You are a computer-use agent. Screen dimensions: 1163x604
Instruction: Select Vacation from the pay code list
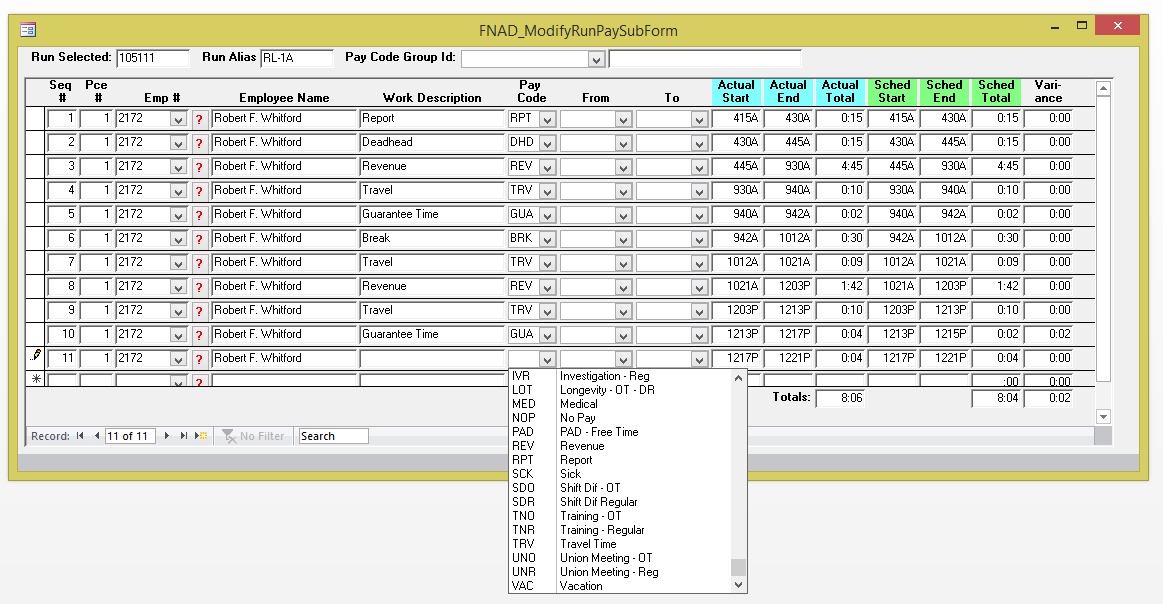[x=580, y=586]
